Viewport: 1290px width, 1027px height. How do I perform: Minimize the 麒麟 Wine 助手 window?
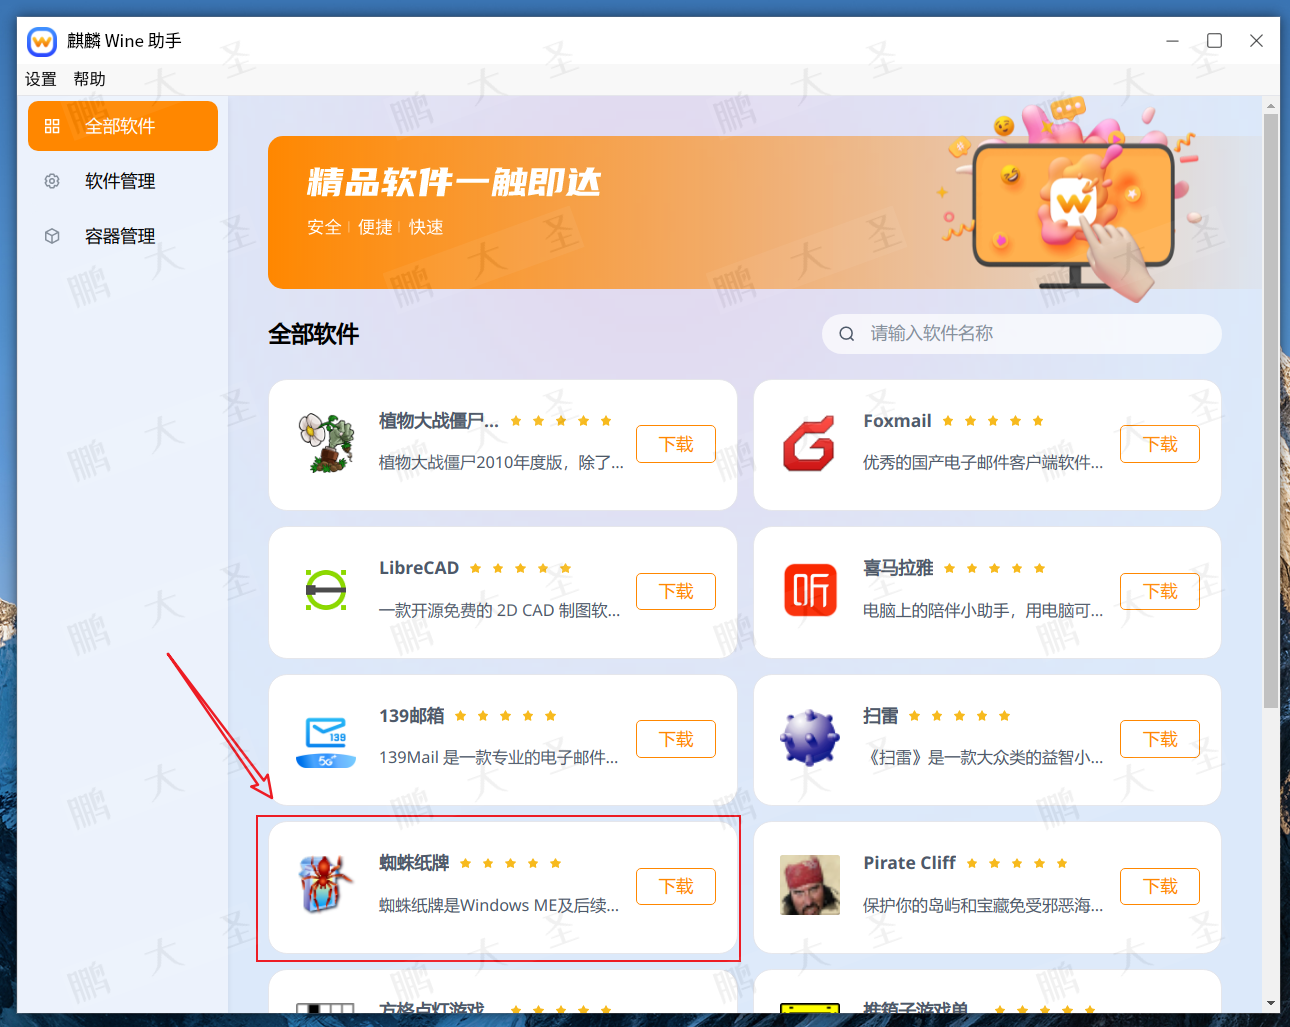(1172, 41)
